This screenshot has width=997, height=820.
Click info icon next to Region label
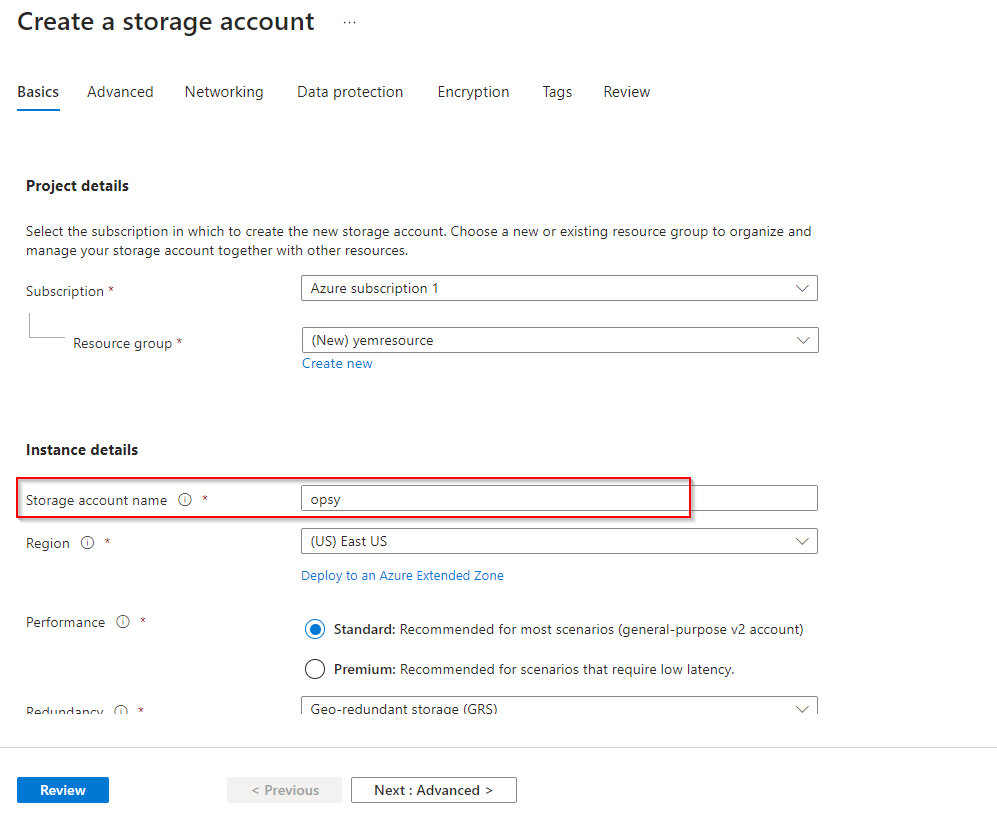87,543
